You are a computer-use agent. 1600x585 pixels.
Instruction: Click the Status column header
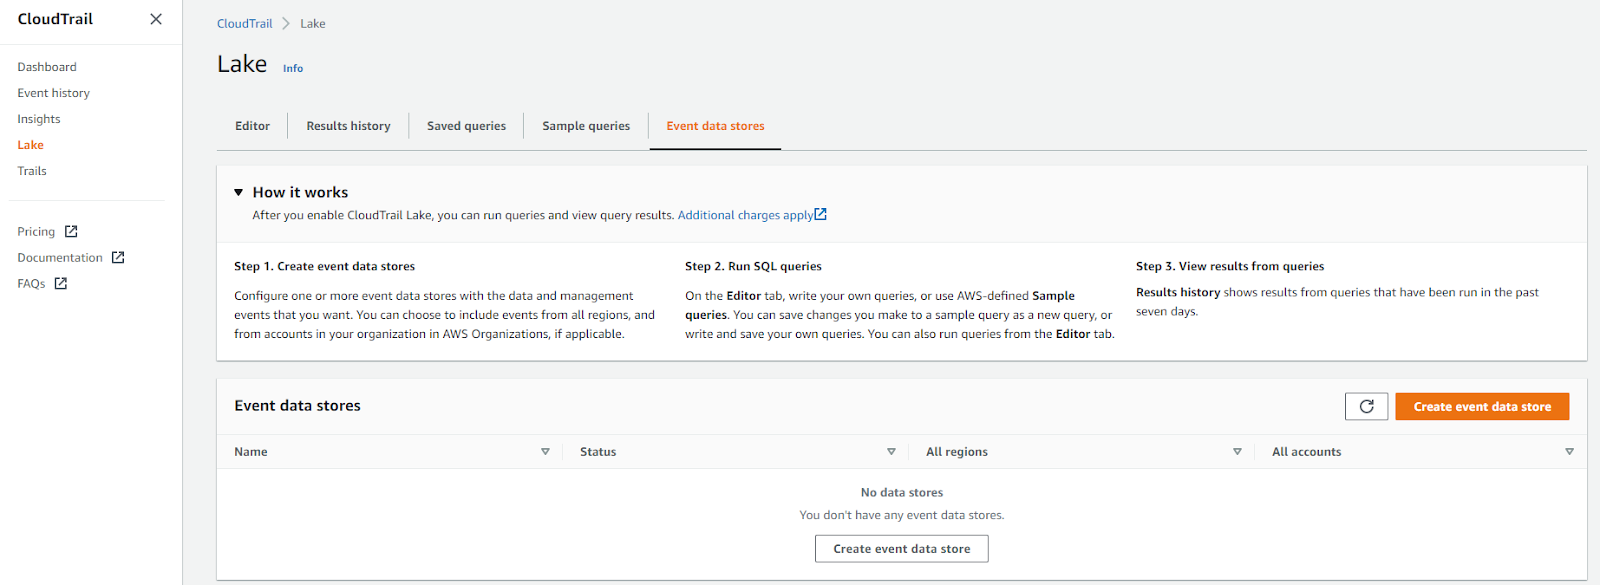[598, 452]
